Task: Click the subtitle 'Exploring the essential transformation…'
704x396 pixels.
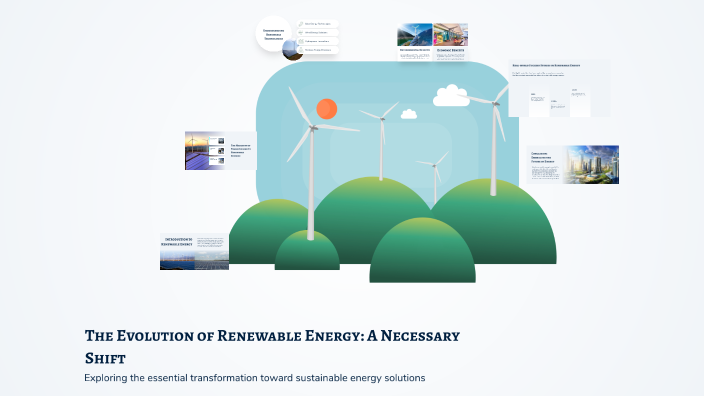Action: point(255,378)
